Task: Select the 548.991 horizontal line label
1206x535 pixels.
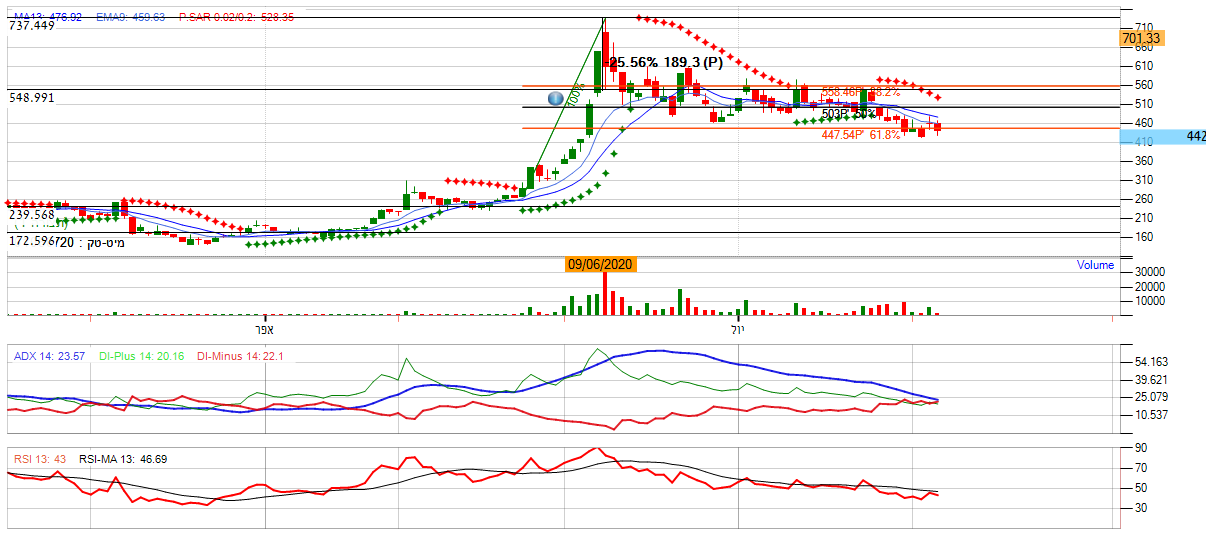Action: point(32,98)
